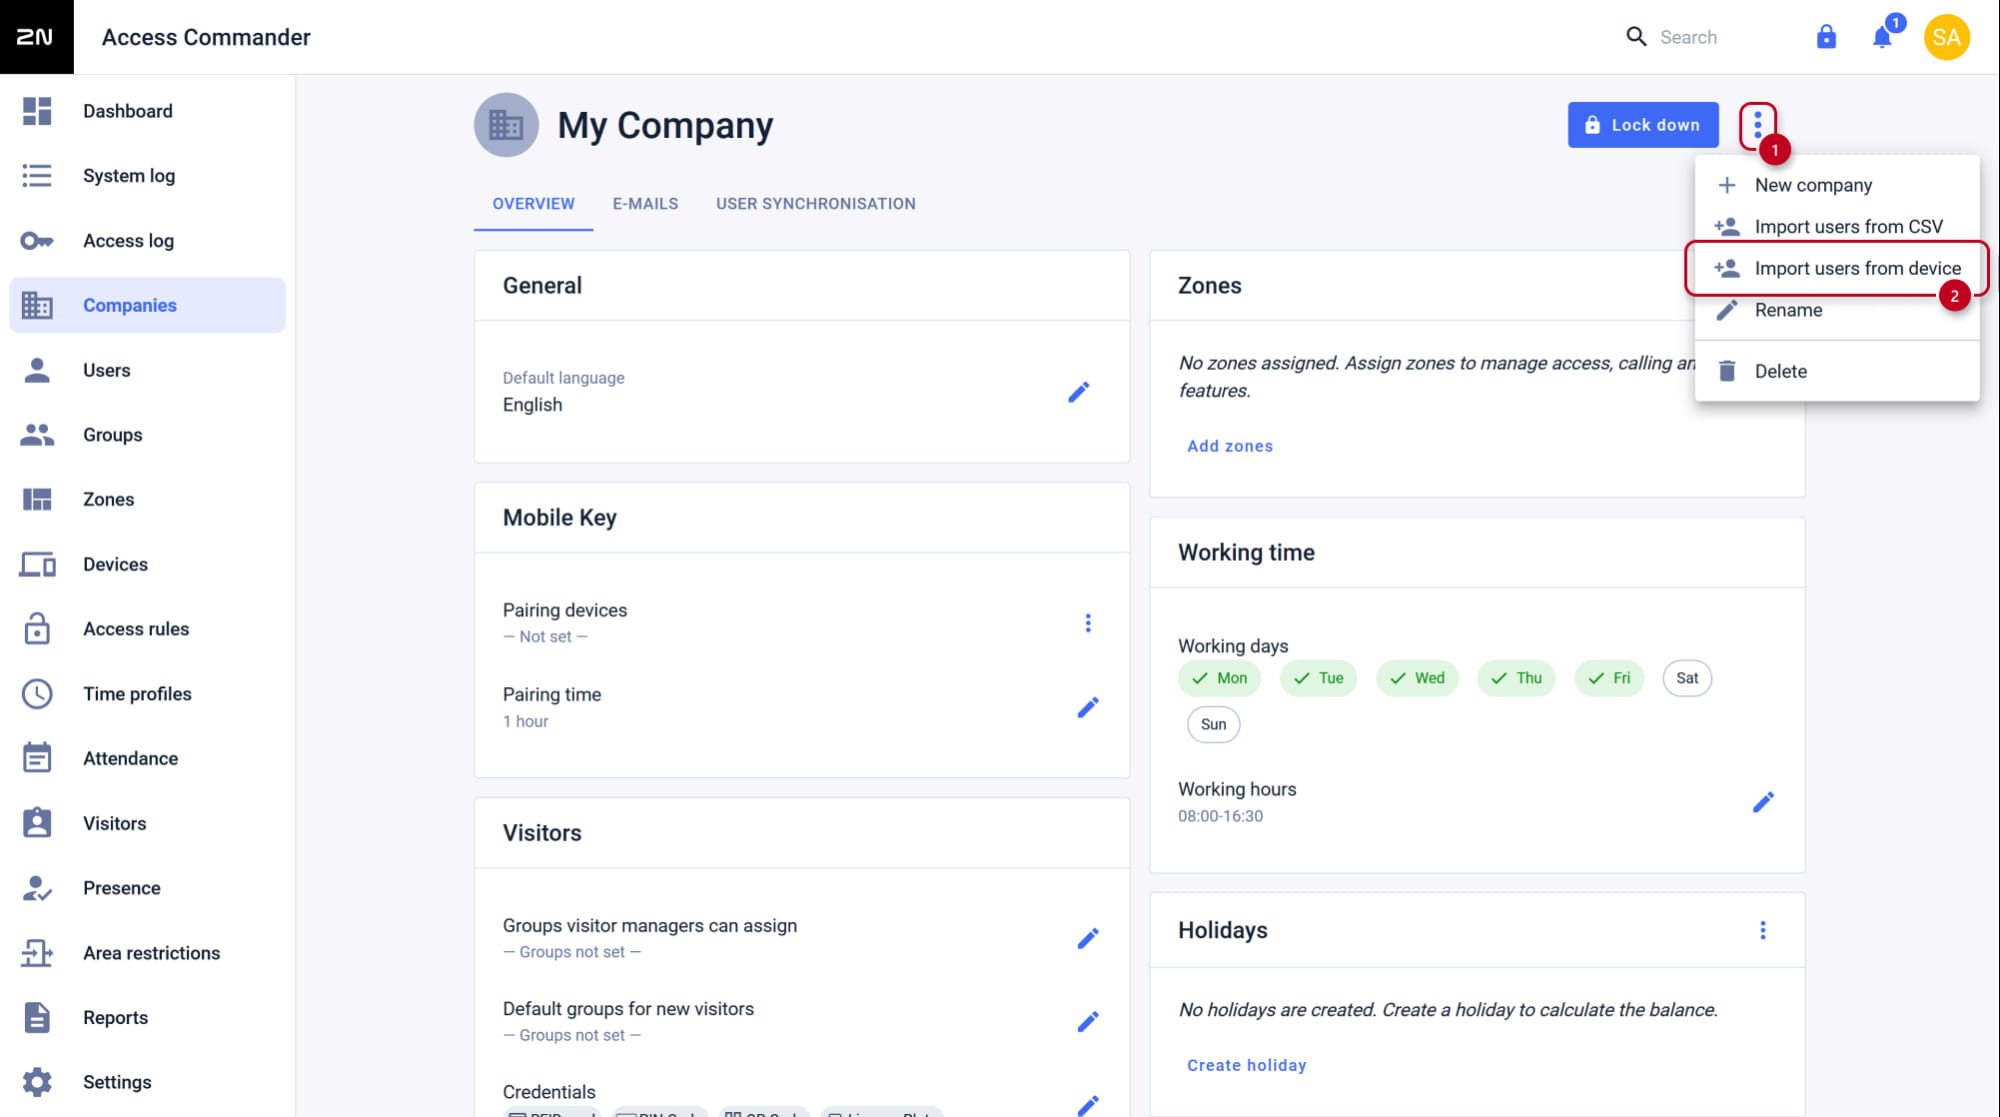The image size is (2000, 1117).
Task: Toggle Wed working day
Action: click(1417, 678)
